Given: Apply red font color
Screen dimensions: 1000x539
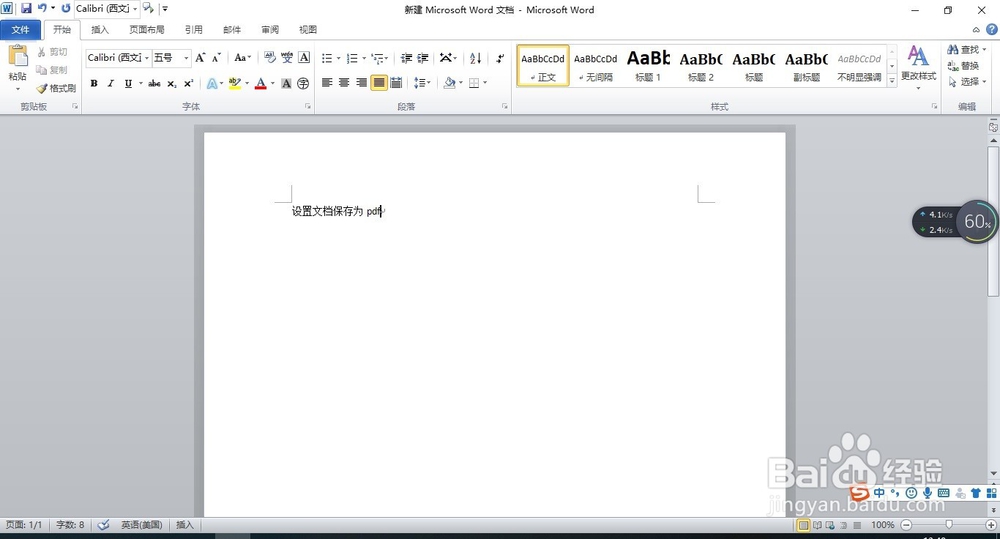Looking at the screenshot, I should [260, 84].
